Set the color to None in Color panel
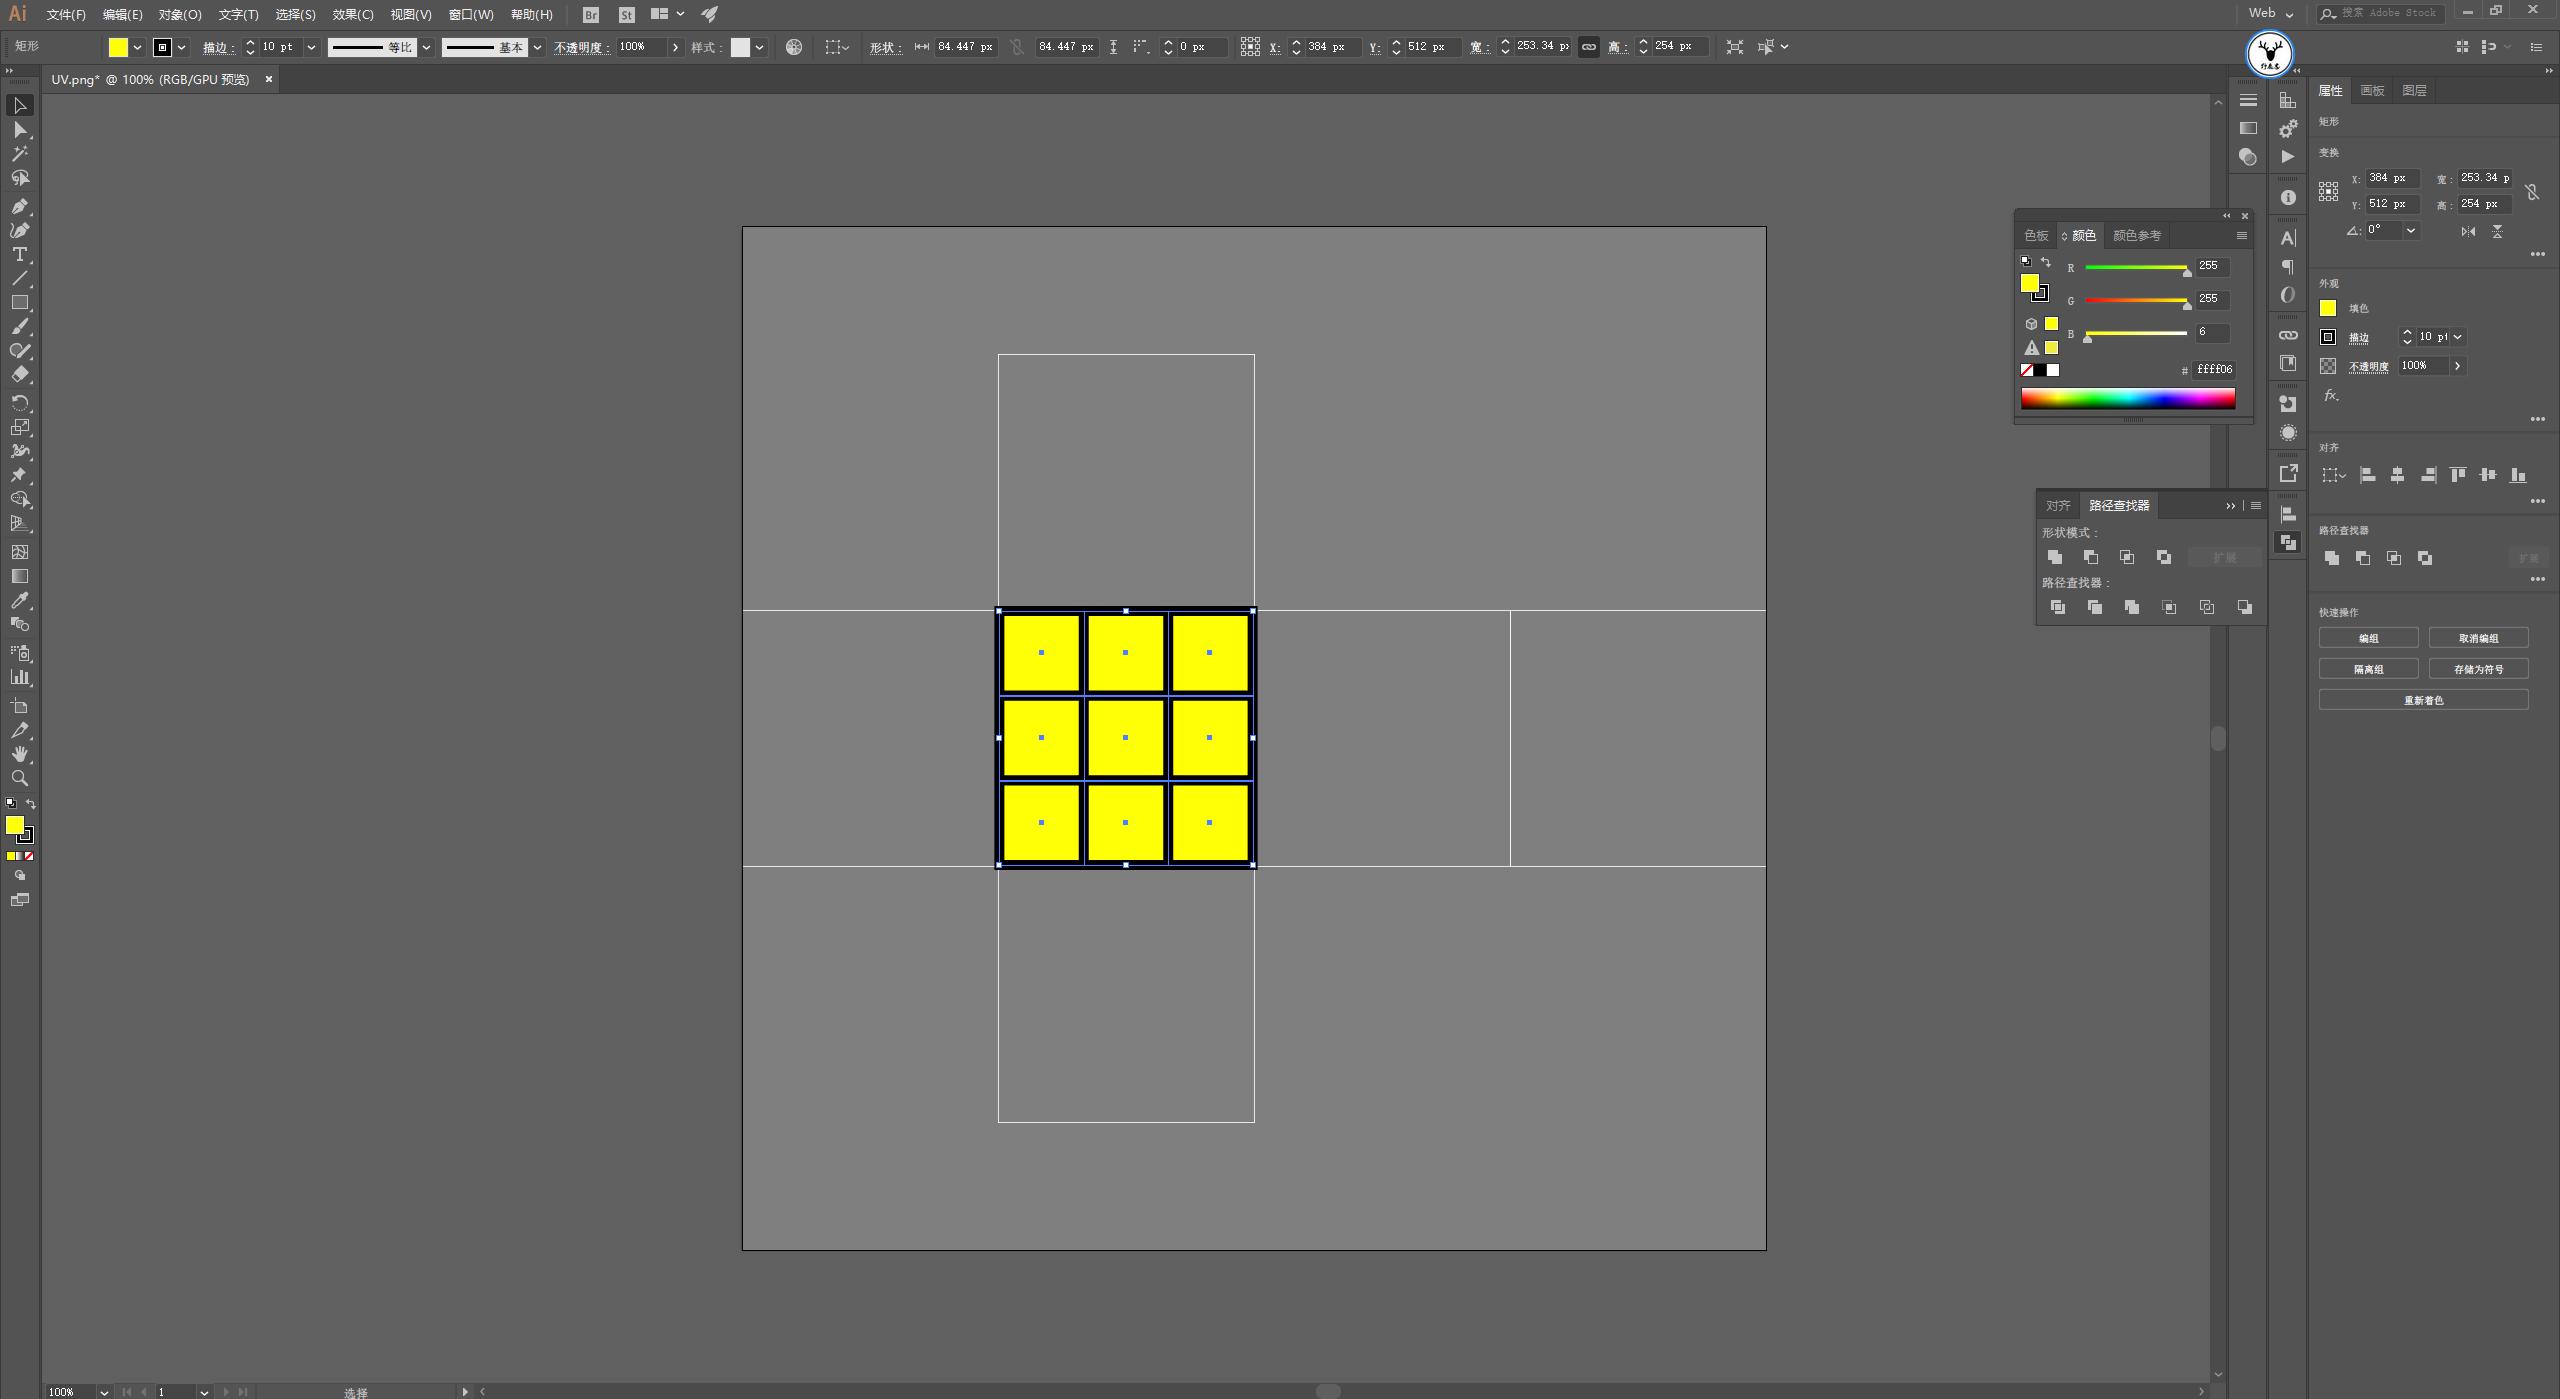This screenshot has height=1399, width=2560. (x=2027, y=370)
